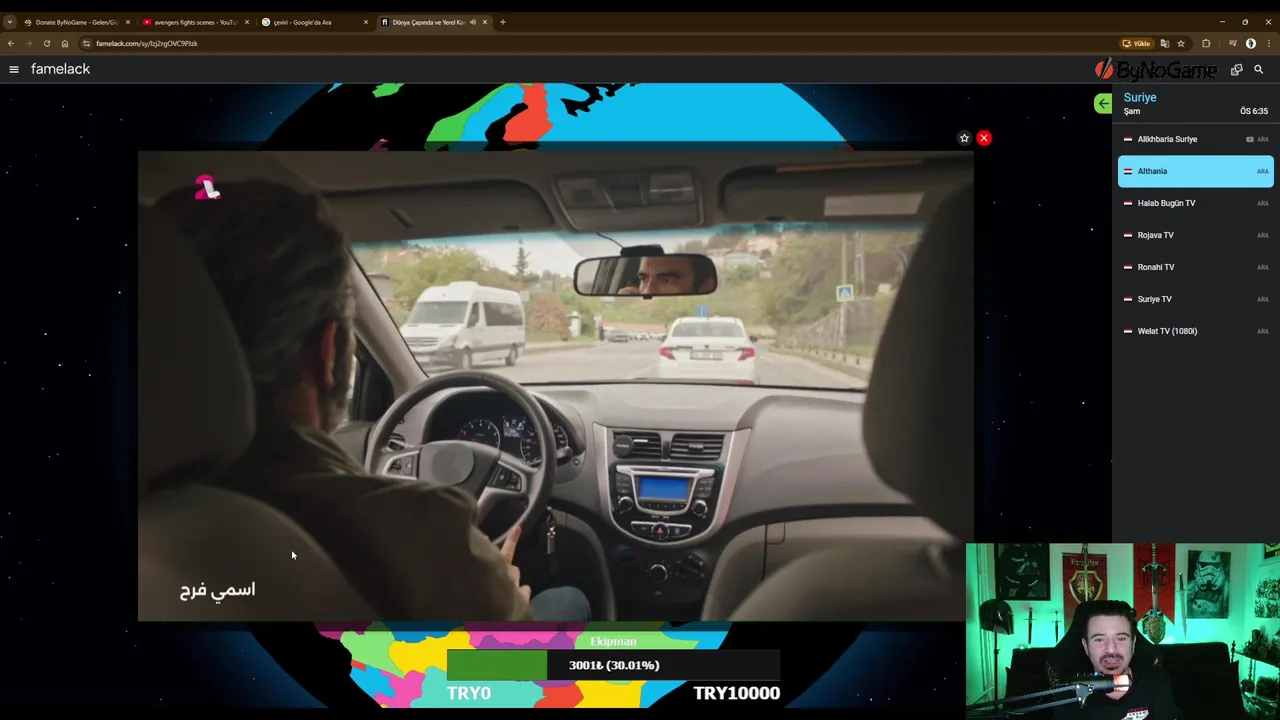Reload the page in the browser
This screenshot has width=1280, height=720.
(x=46, y=43)
